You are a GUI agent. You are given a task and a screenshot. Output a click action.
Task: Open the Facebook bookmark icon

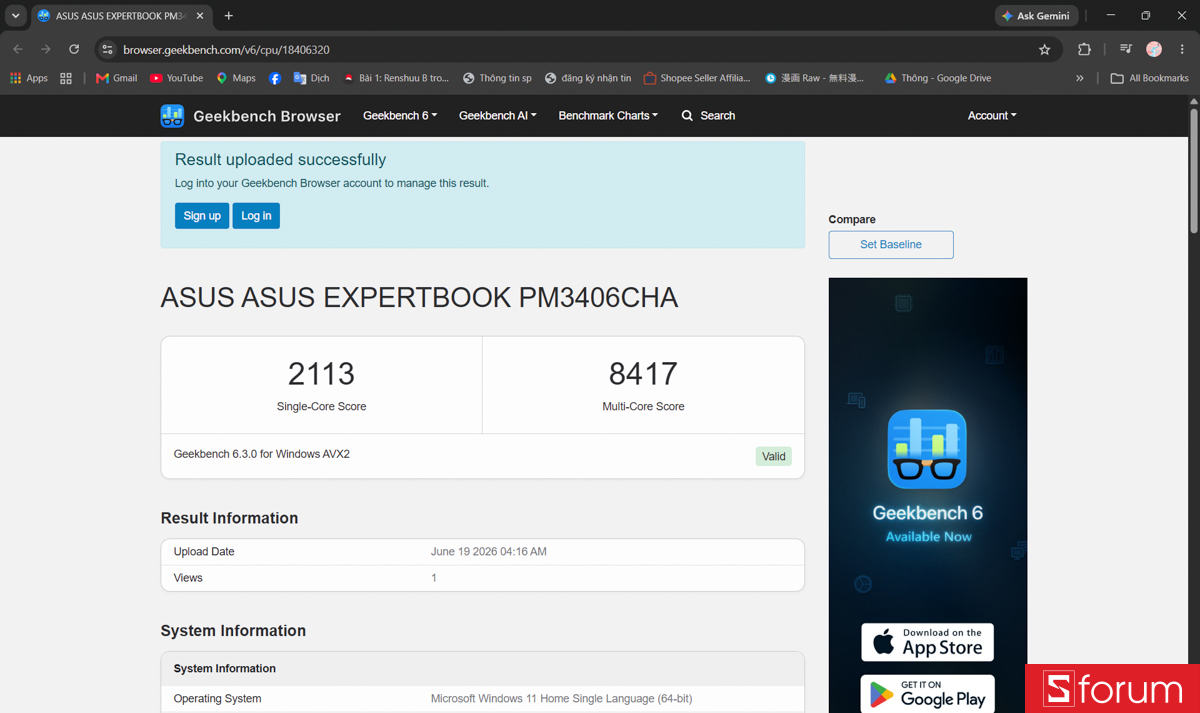275,78
